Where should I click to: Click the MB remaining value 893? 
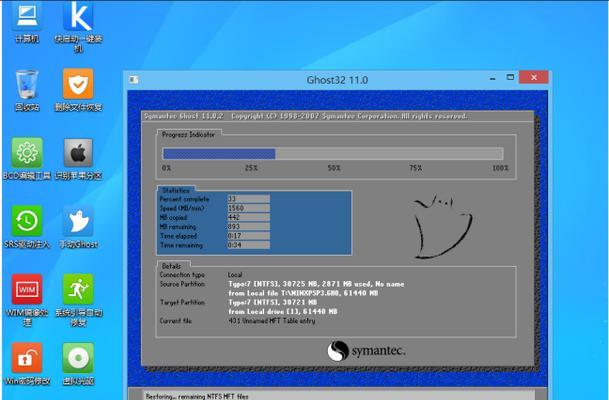(x=249, y=226)
